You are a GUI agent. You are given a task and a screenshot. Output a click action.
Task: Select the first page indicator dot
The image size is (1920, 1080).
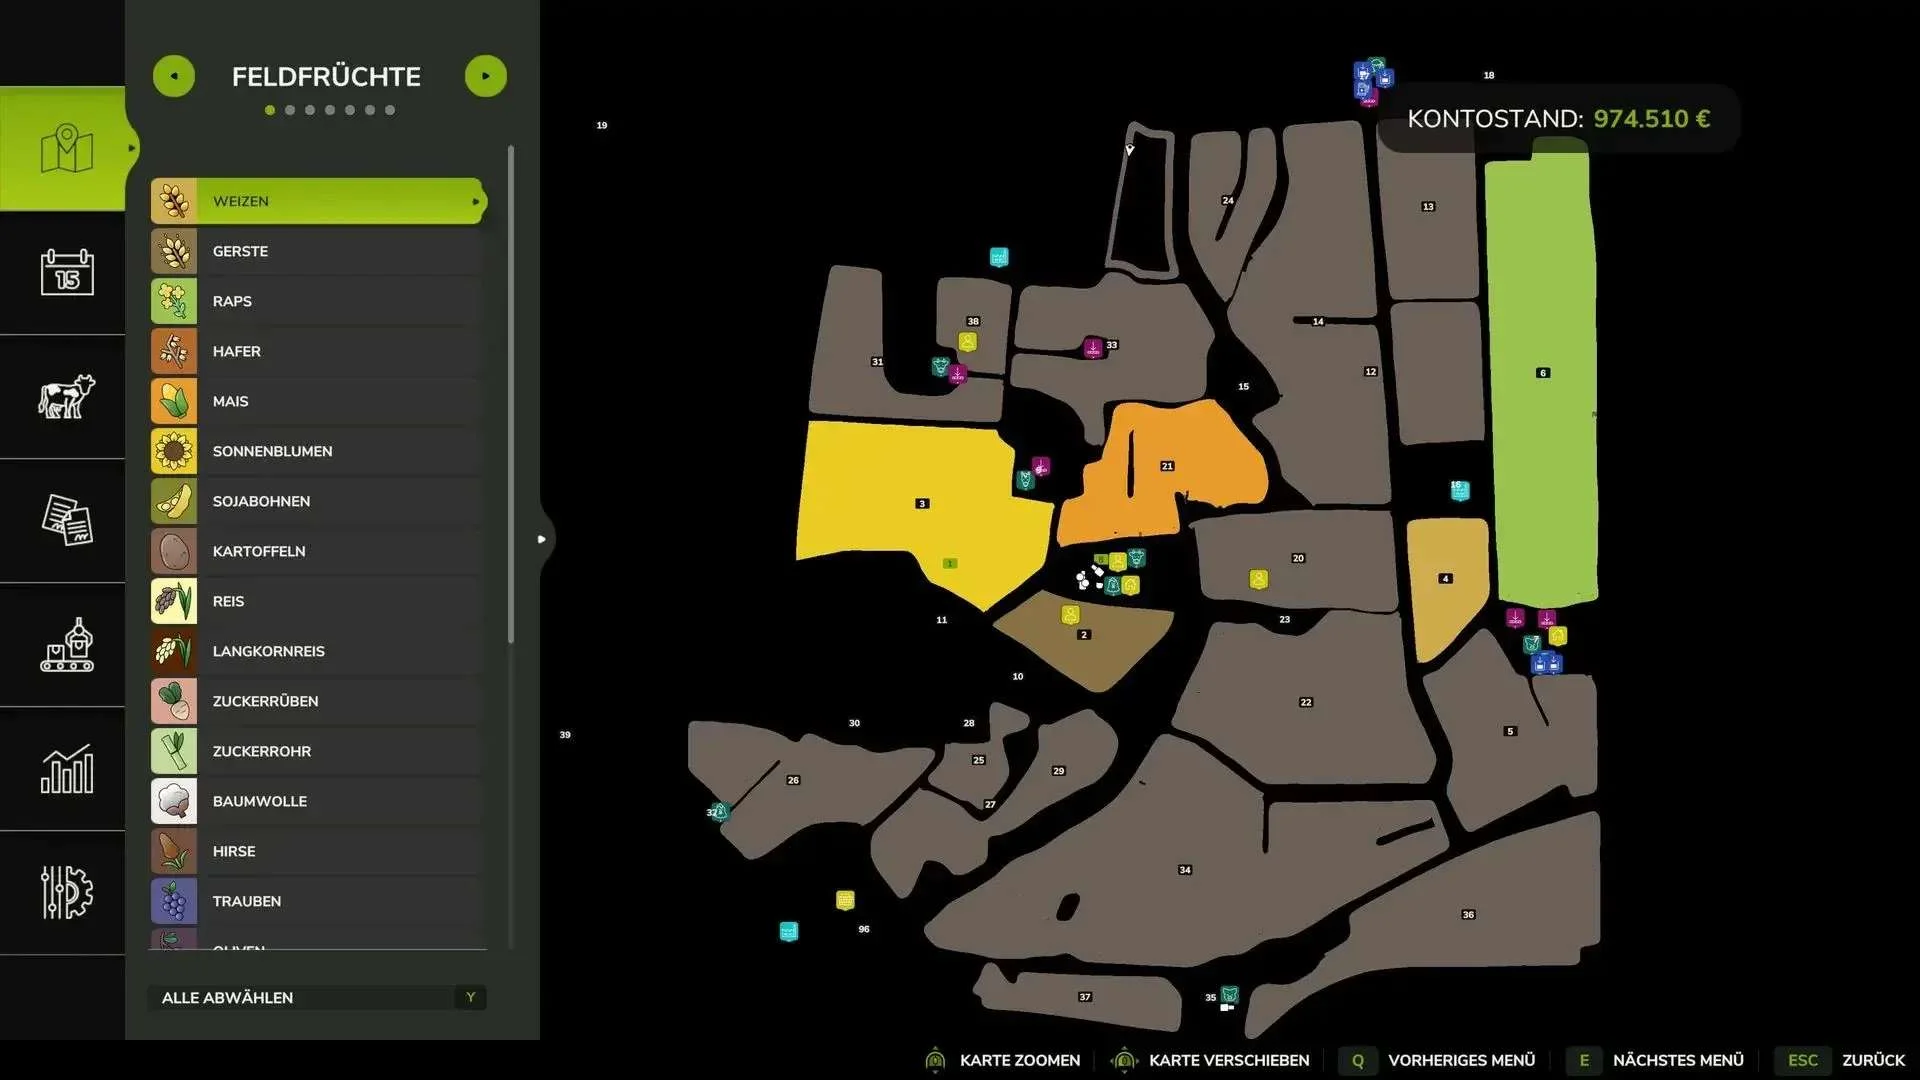tap(270, 110)
